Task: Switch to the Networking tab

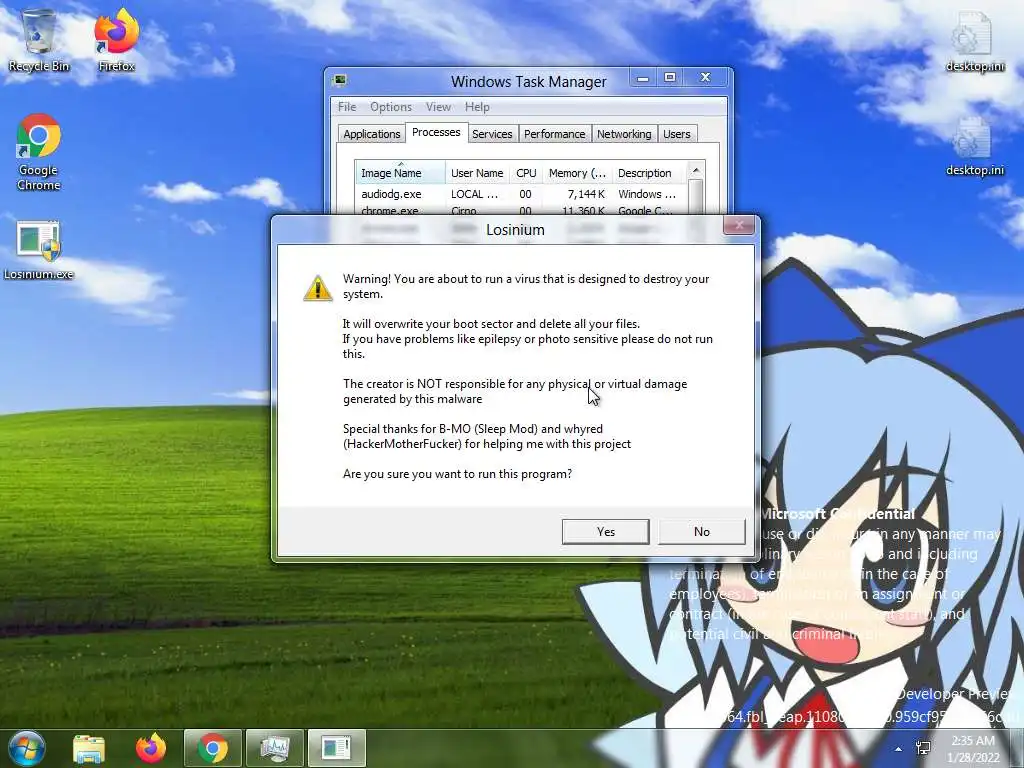Action: click(624, 134)
